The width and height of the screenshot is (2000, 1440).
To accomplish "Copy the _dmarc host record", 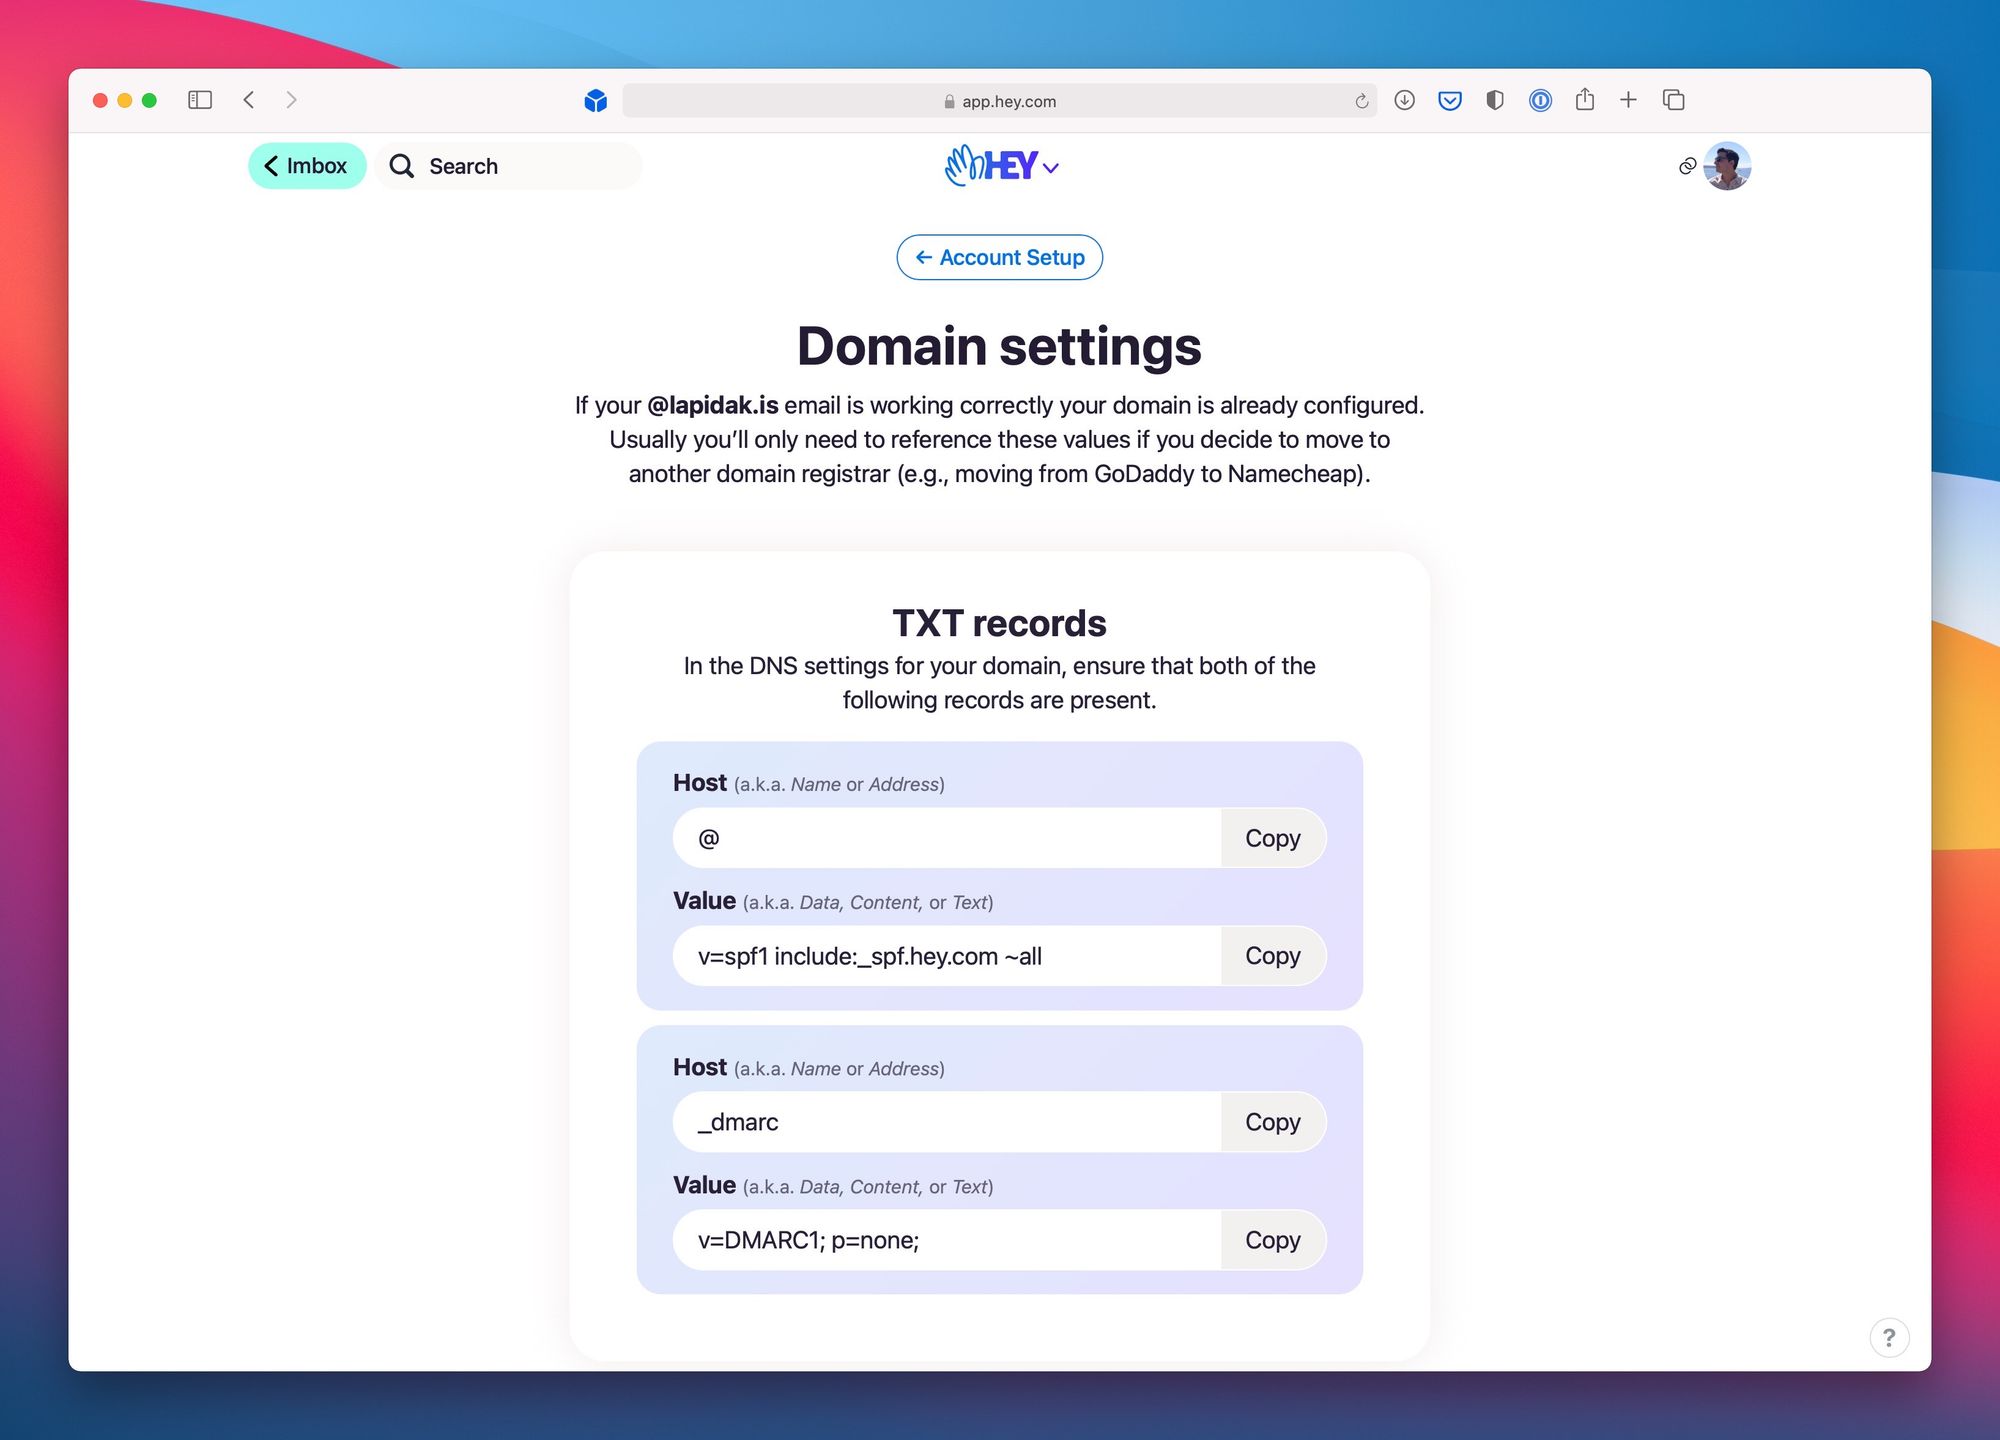I will [x=1272, y=1122].
